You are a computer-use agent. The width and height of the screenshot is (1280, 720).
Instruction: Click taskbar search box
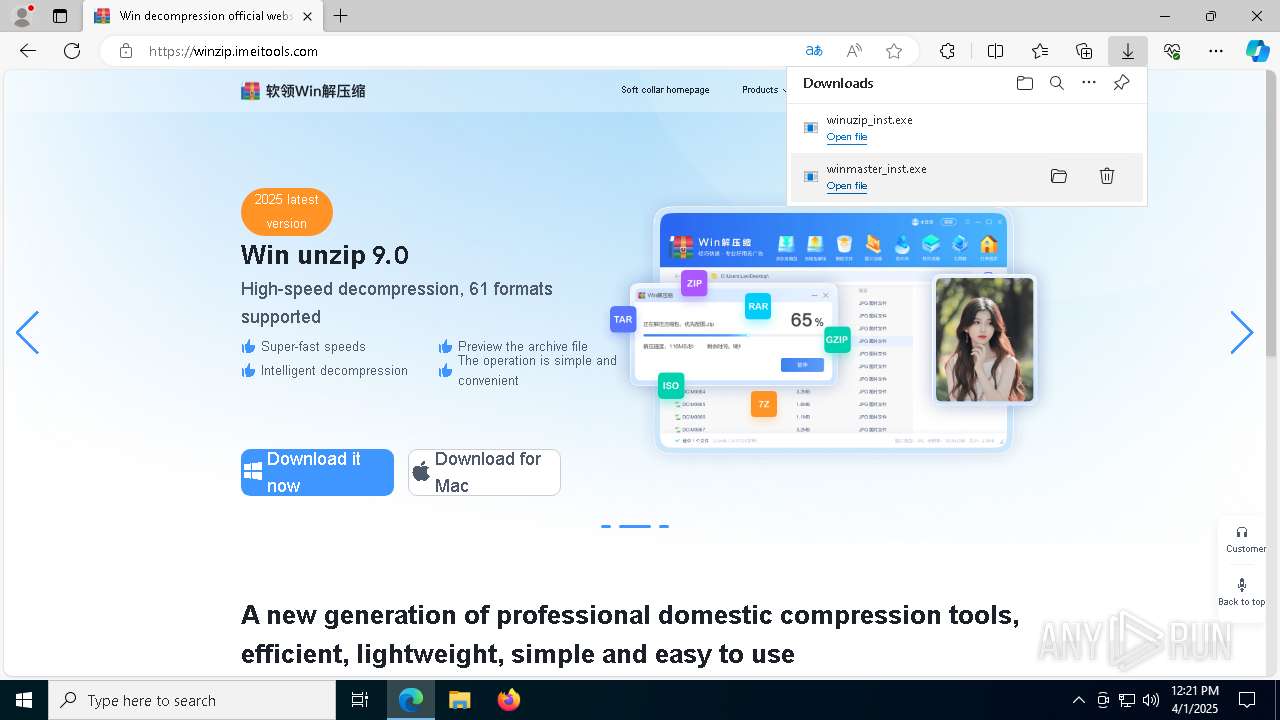(x=192, y=700)
